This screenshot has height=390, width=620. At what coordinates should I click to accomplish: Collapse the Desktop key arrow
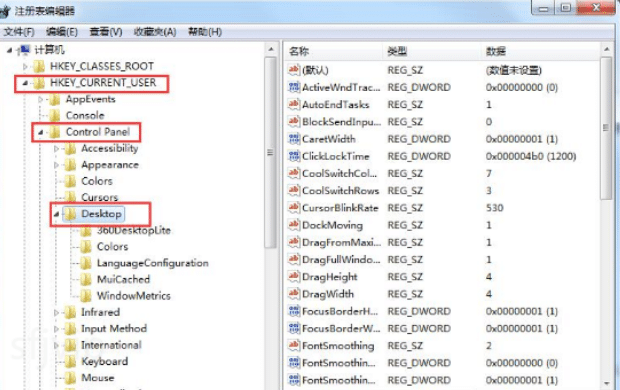pos(56,214)
